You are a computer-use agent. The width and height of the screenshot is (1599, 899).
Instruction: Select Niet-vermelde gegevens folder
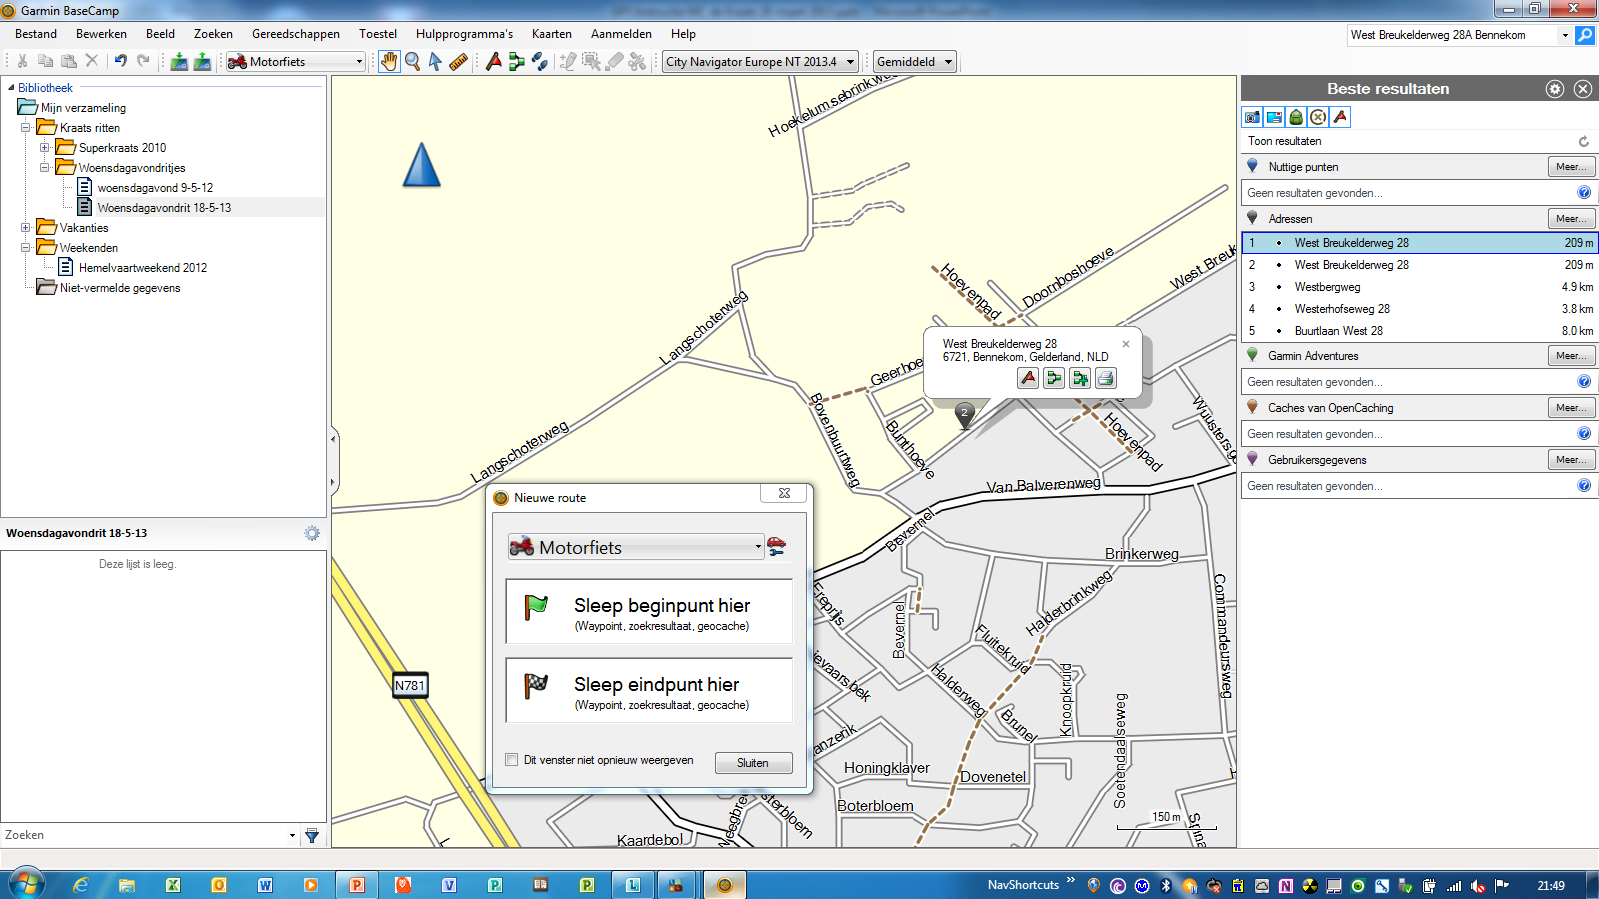[x=120, y=288]
